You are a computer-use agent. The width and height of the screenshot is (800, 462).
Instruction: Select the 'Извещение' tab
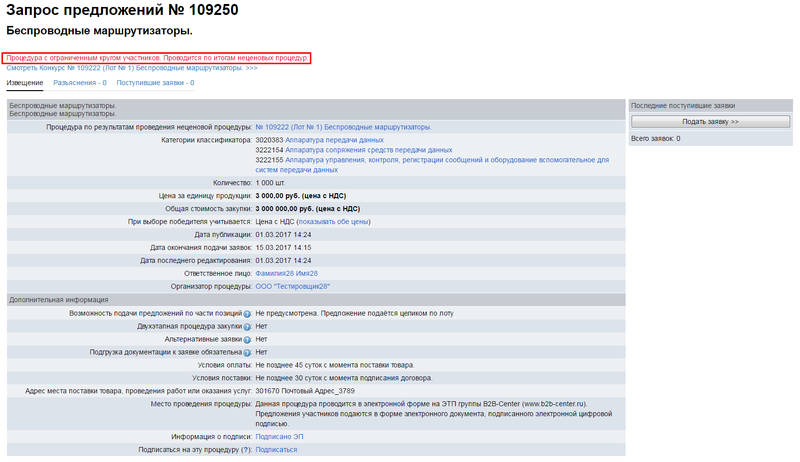(25, 83)
